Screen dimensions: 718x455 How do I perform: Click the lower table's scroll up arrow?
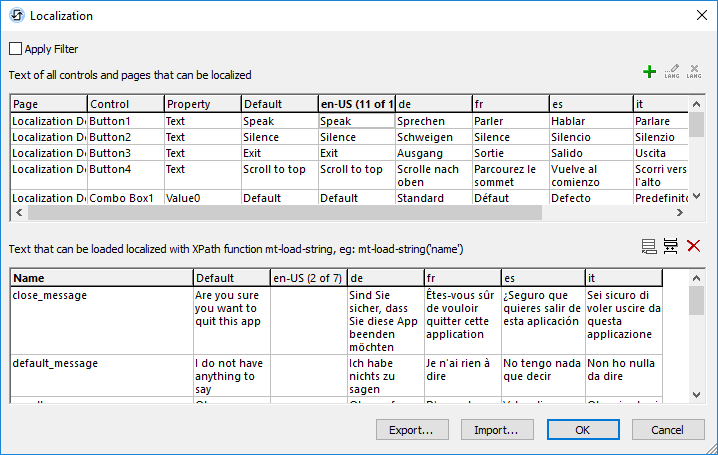[x=696, y=276]
